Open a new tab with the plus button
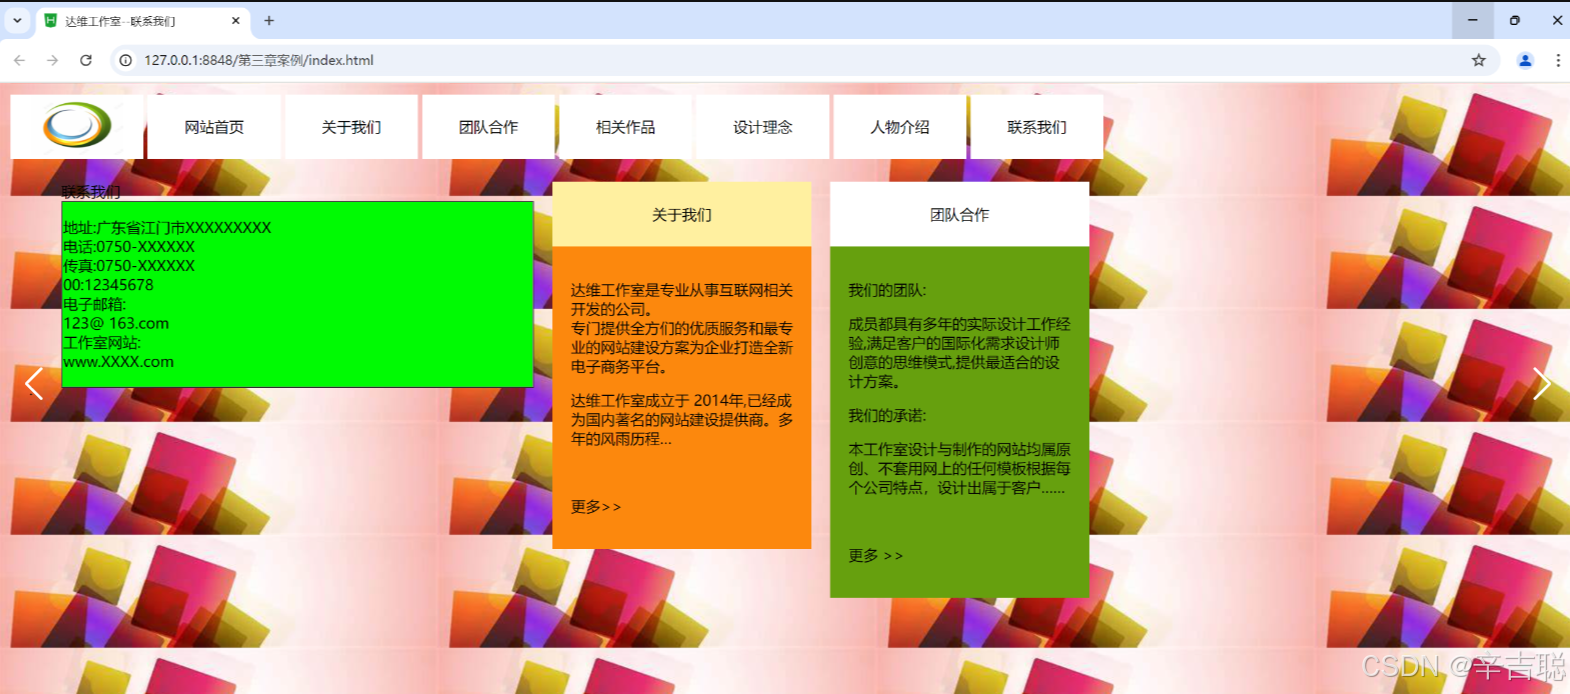The height and width of the screenshot is (694, 1570). (269, 20)
